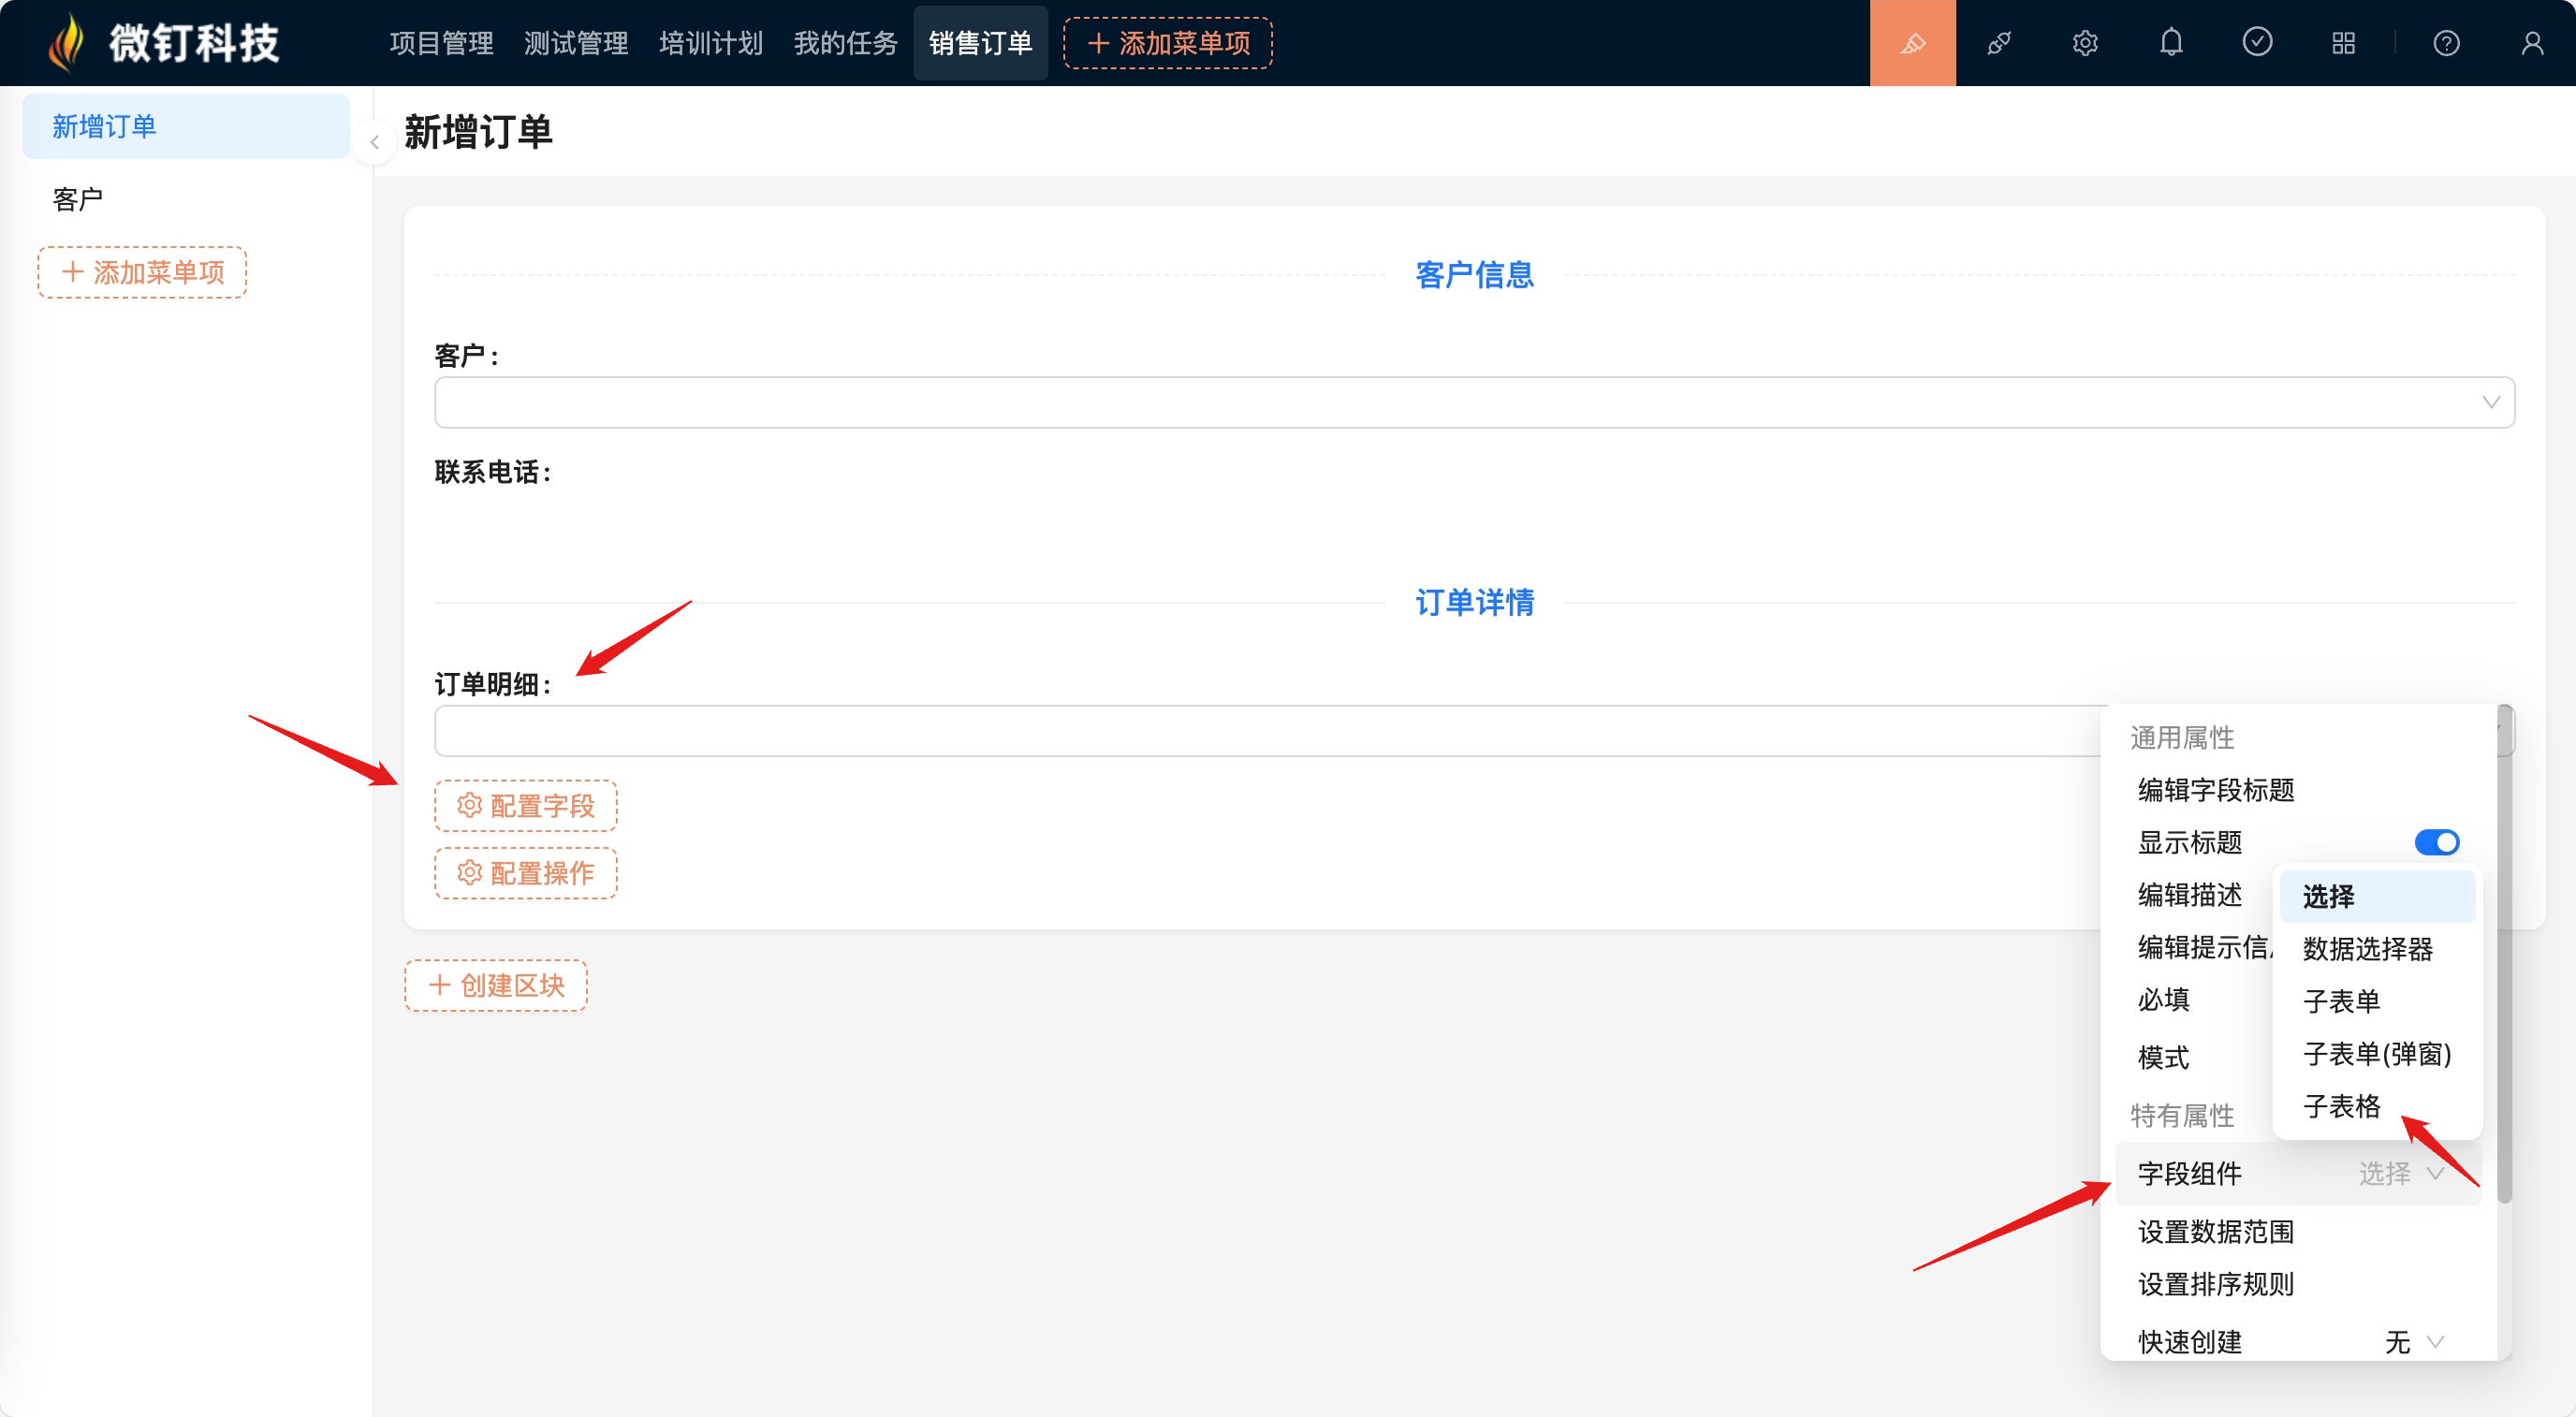Click 必填 menu entry
2576x1417 pixels.
click(2163, 1000)
